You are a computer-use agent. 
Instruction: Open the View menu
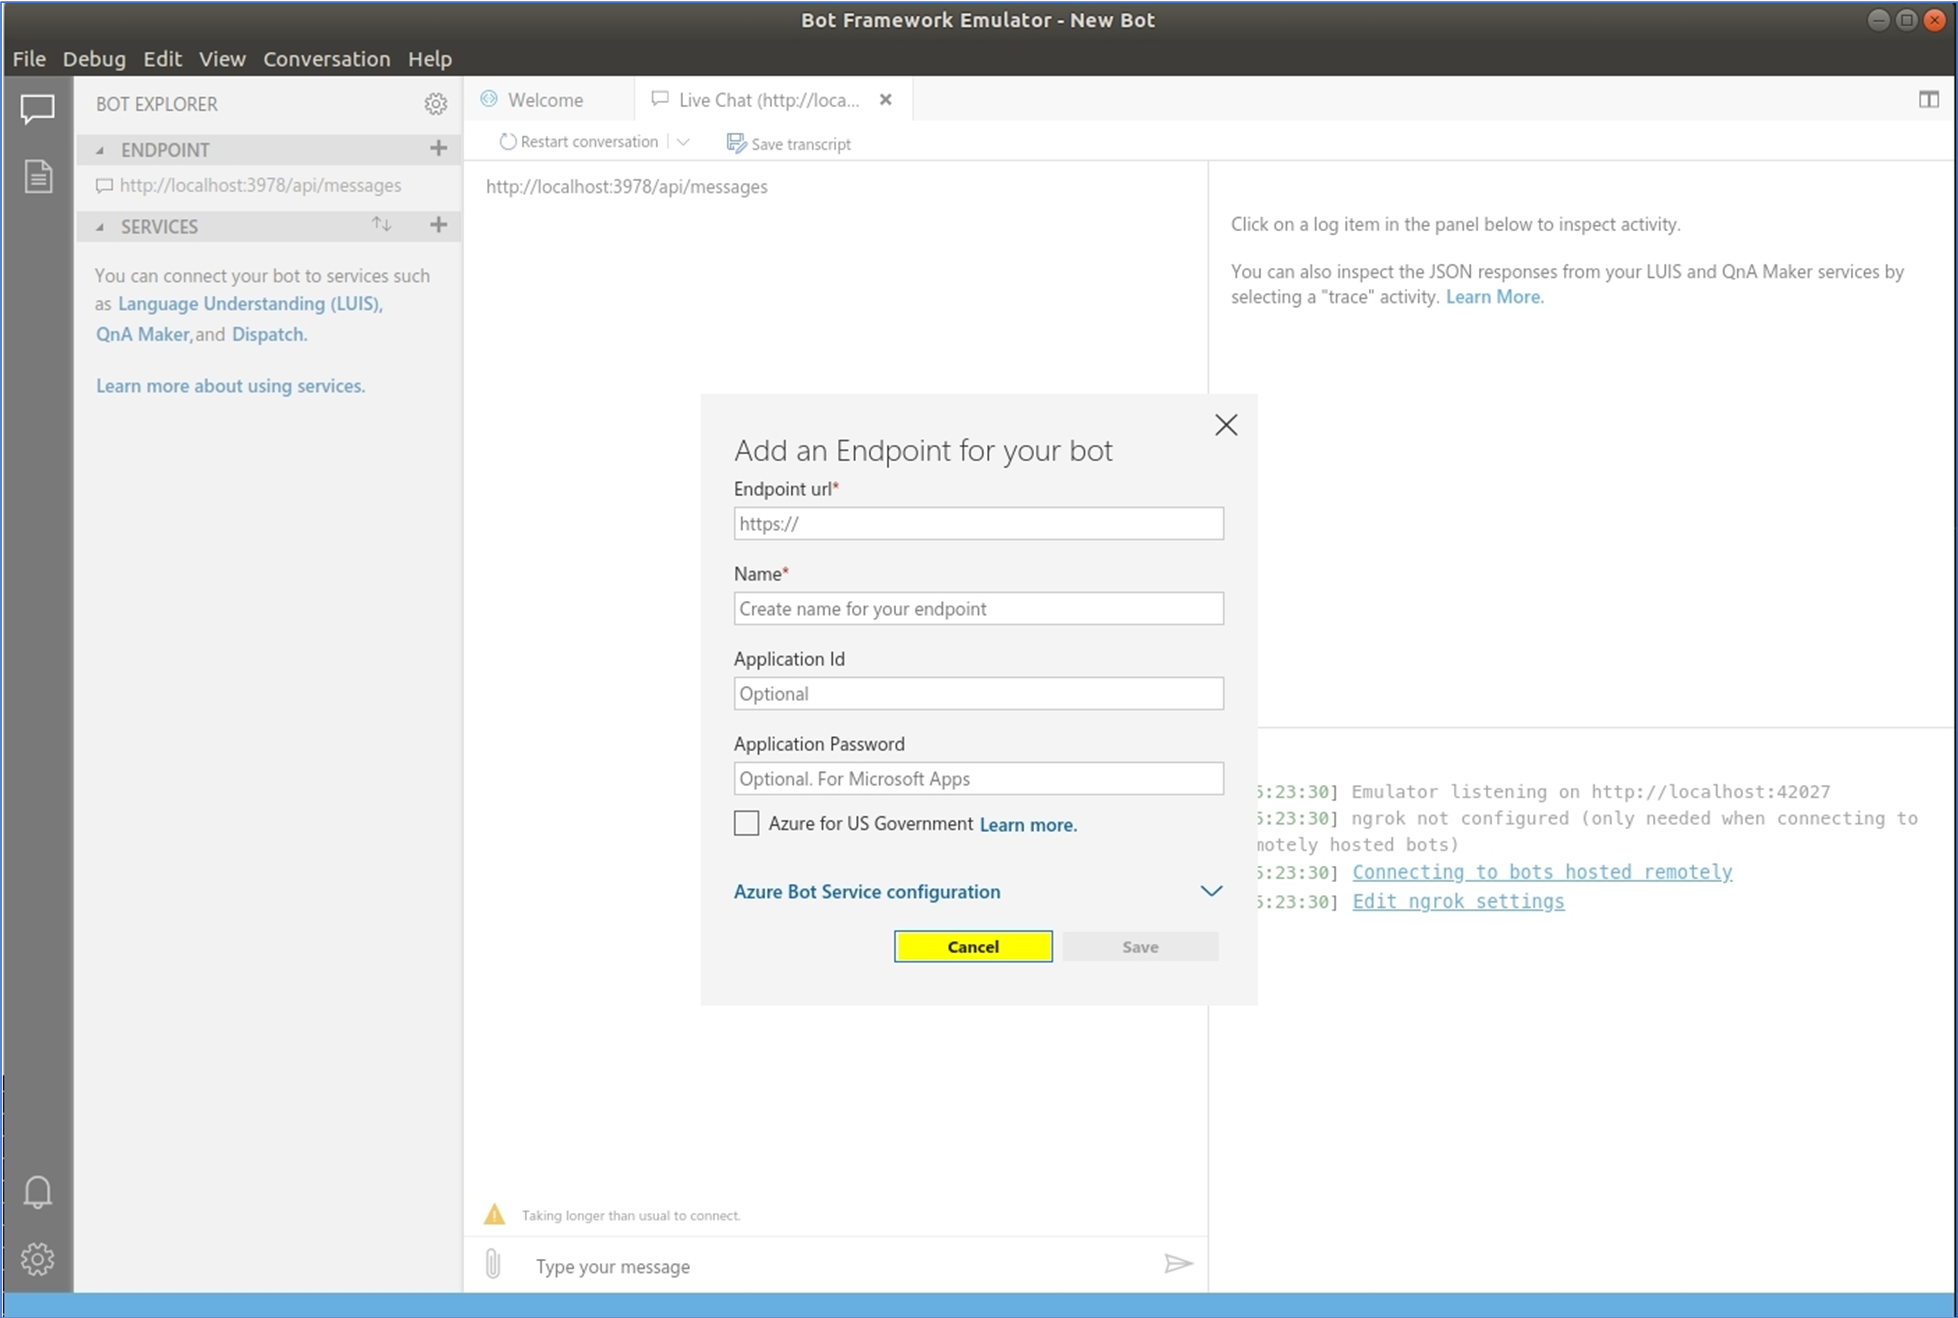(x=222, y=59)
